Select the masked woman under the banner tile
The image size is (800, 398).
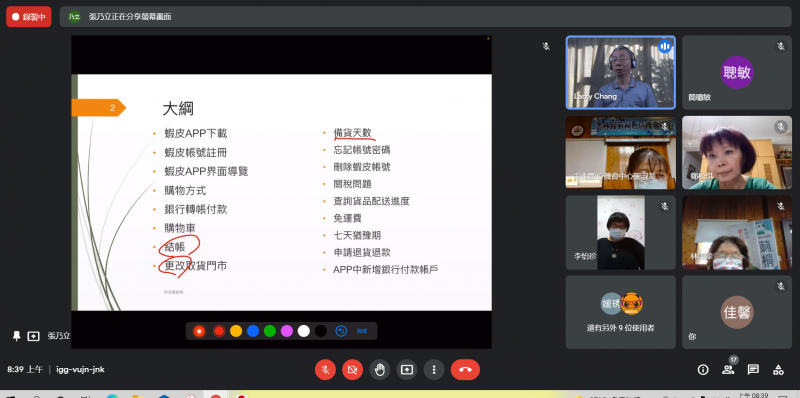tap(620, 153)
